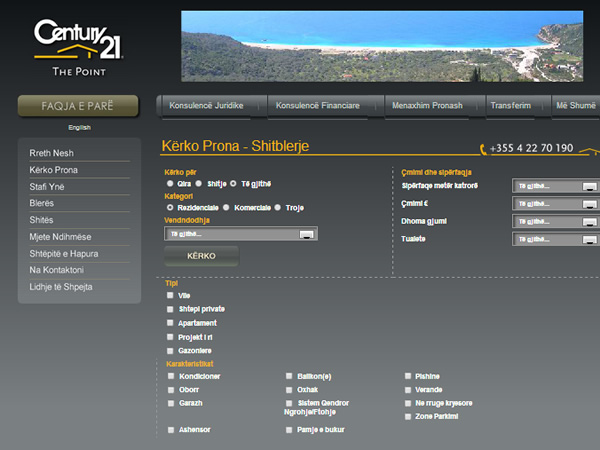Tick the Garazh checkbox
The width and height of the screenshot is (600, 450).
(x=170, y=403)
